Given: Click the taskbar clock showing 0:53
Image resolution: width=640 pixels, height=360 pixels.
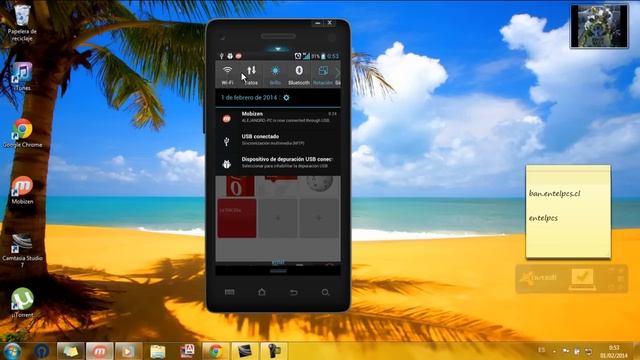Looking at the screenshot, I should (x=613, y=351).
